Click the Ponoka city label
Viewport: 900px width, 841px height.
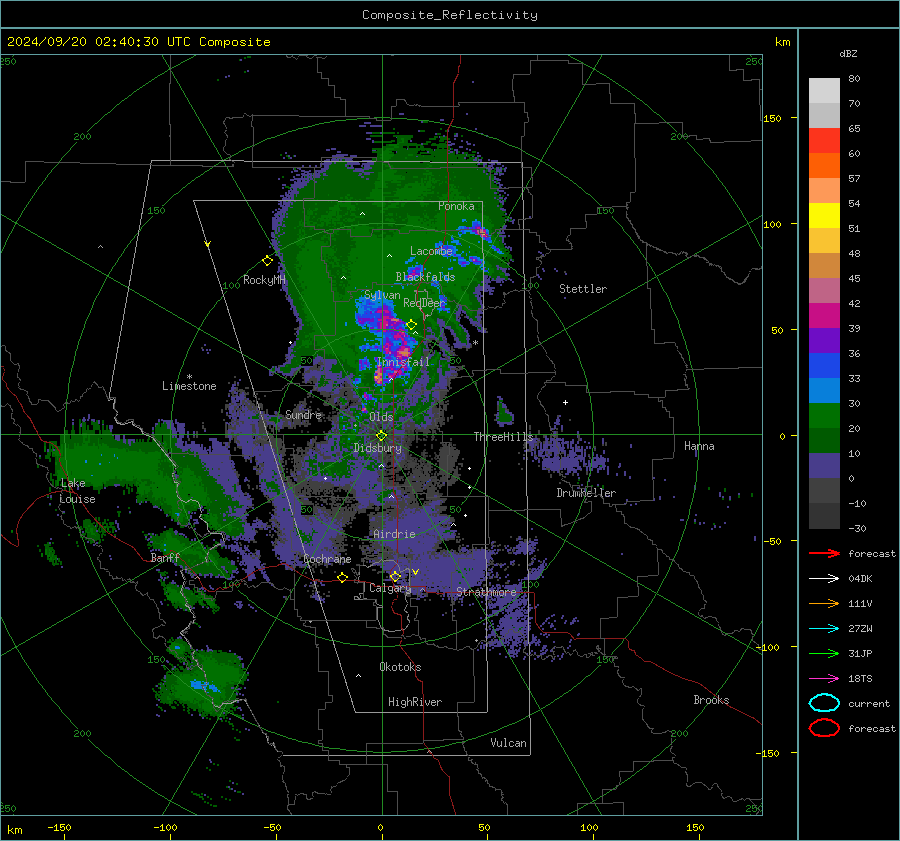pyautogui.click(x=456, y=206)
